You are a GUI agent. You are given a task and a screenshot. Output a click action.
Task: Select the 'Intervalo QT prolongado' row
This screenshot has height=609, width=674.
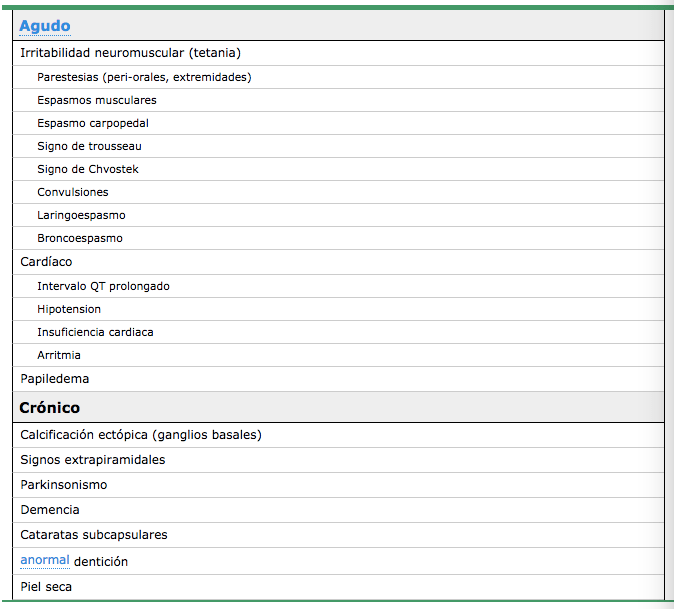point(103,286)
